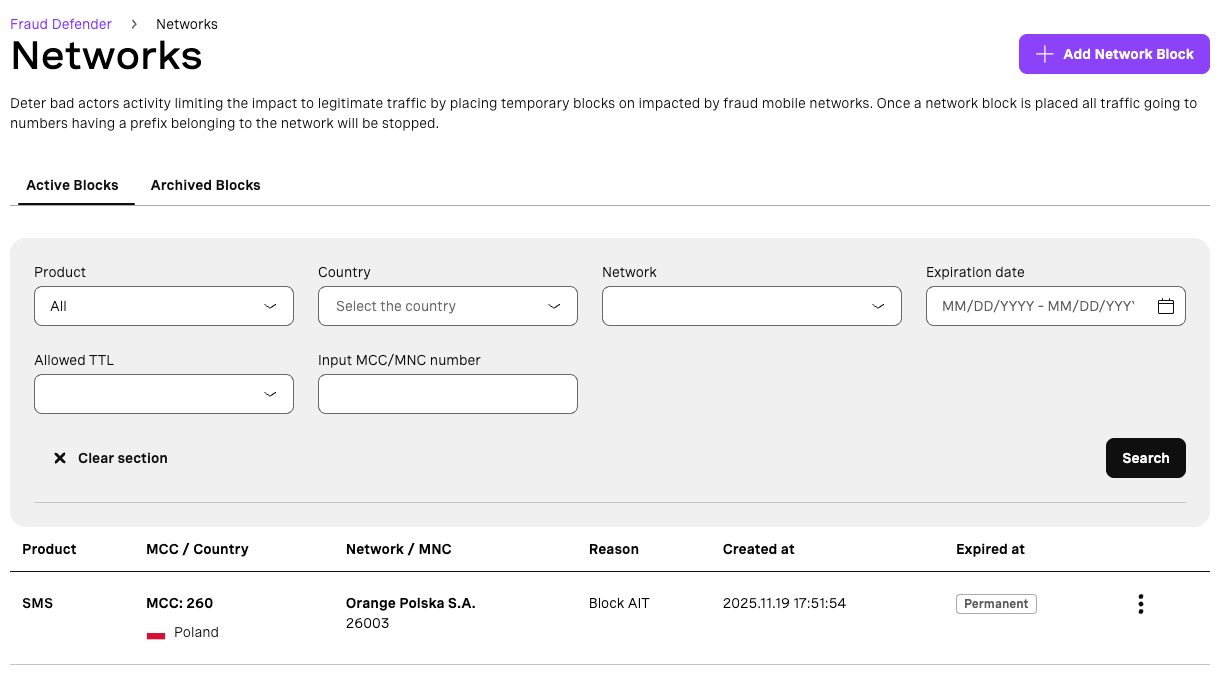Click the X icon beside Clear section

point(60,458)
